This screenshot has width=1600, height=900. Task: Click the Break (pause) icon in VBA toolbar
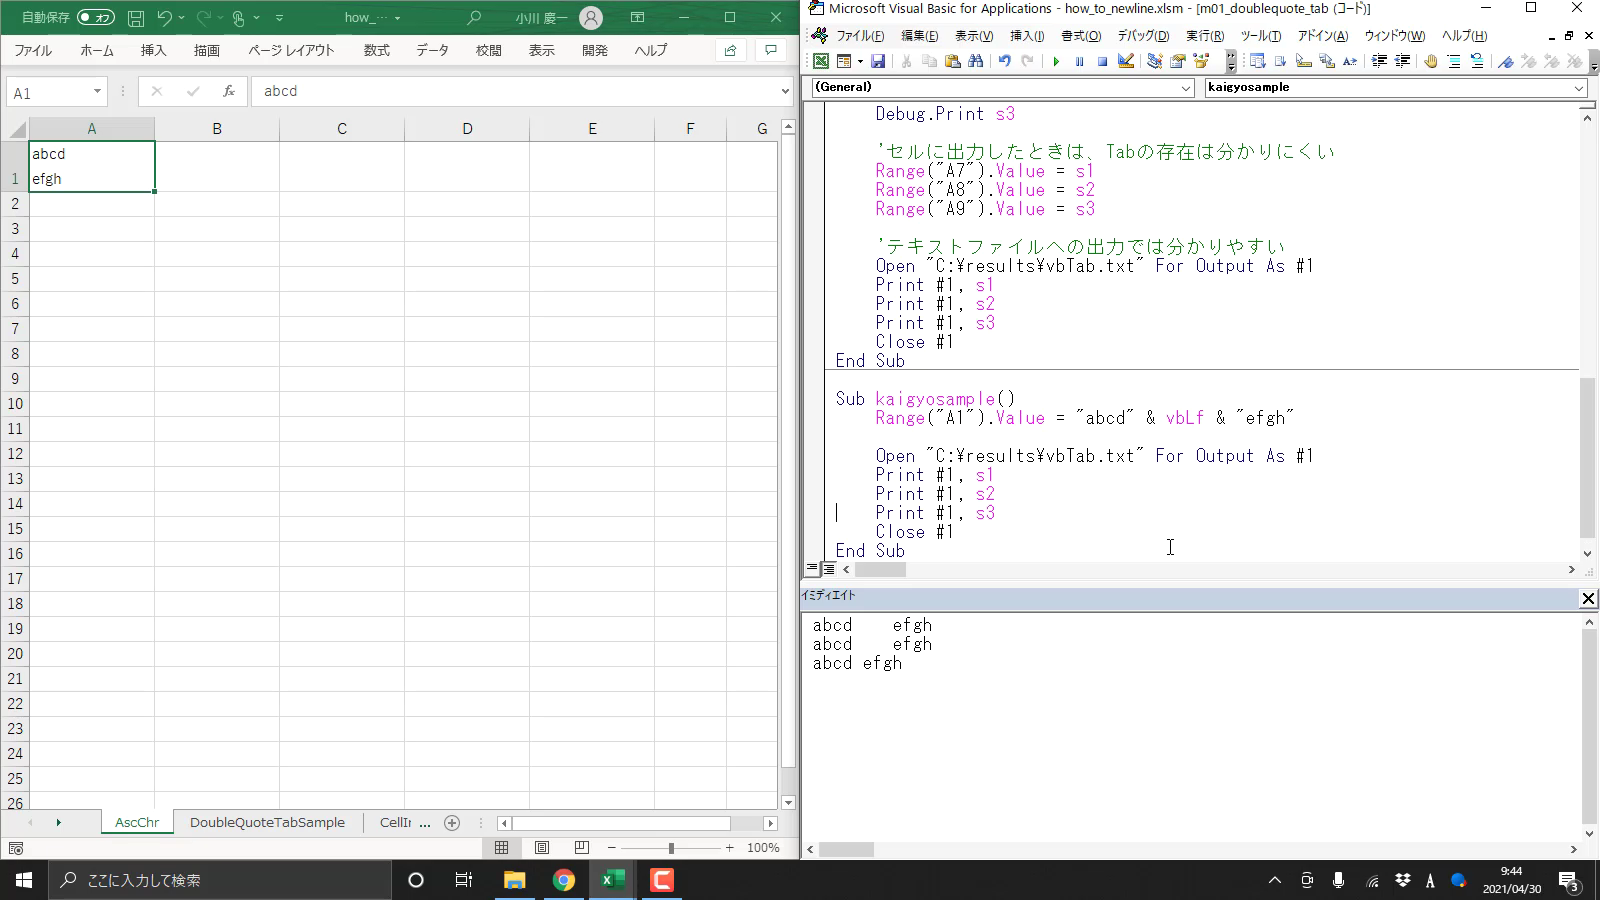[x=1079, y=62]
